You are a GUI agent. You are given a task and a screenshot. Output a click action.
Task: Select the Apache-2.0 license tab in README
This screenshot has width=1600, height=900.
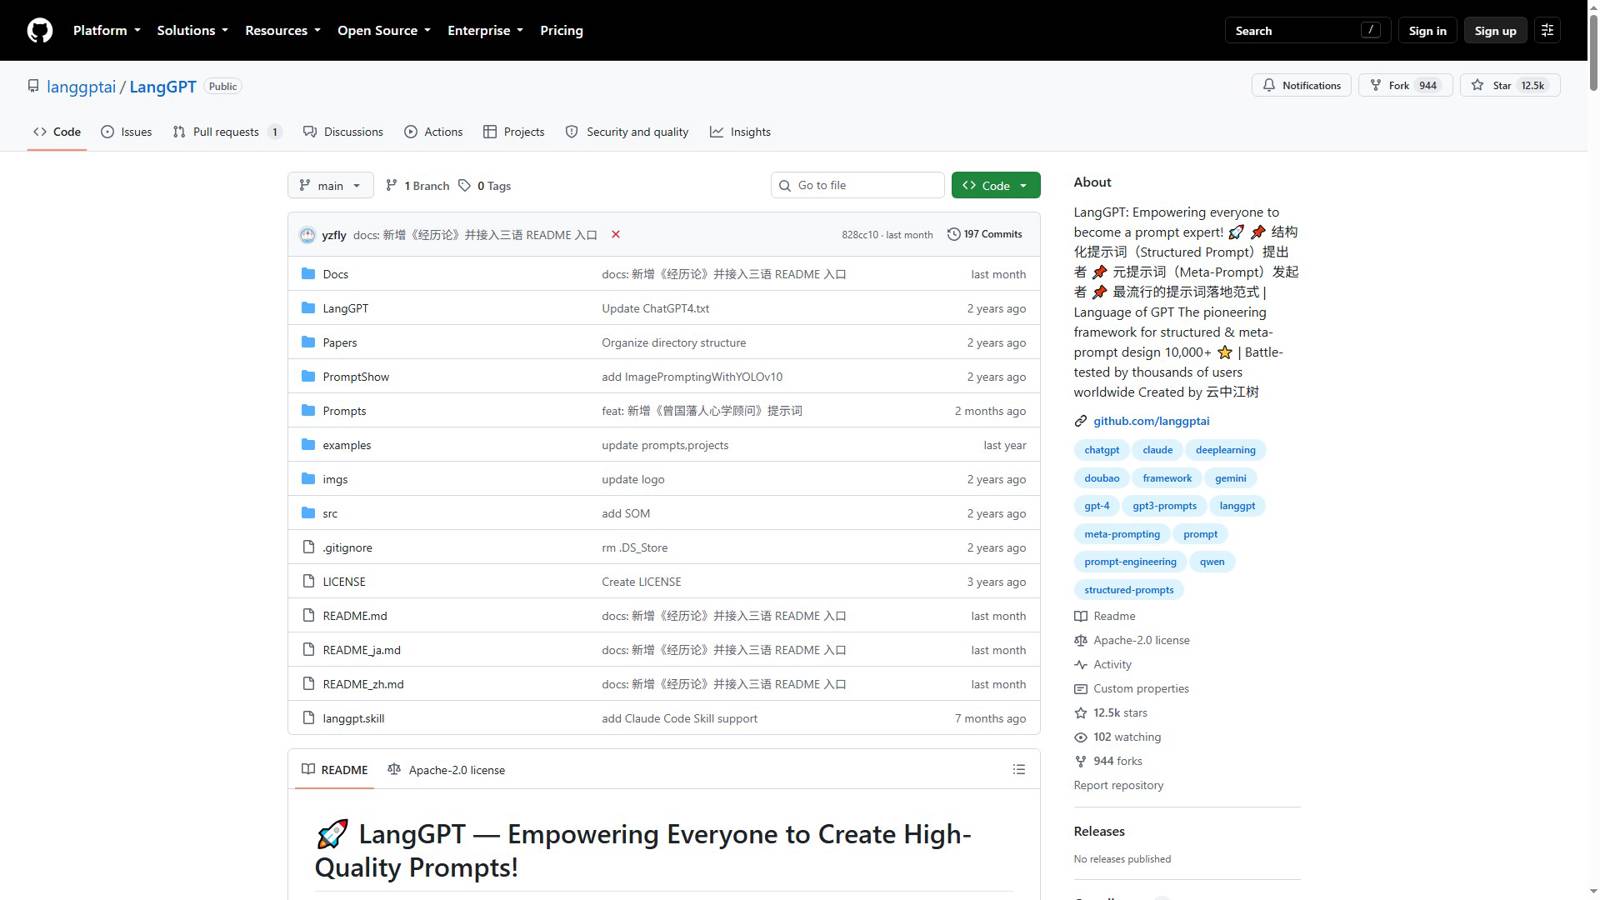446,769
